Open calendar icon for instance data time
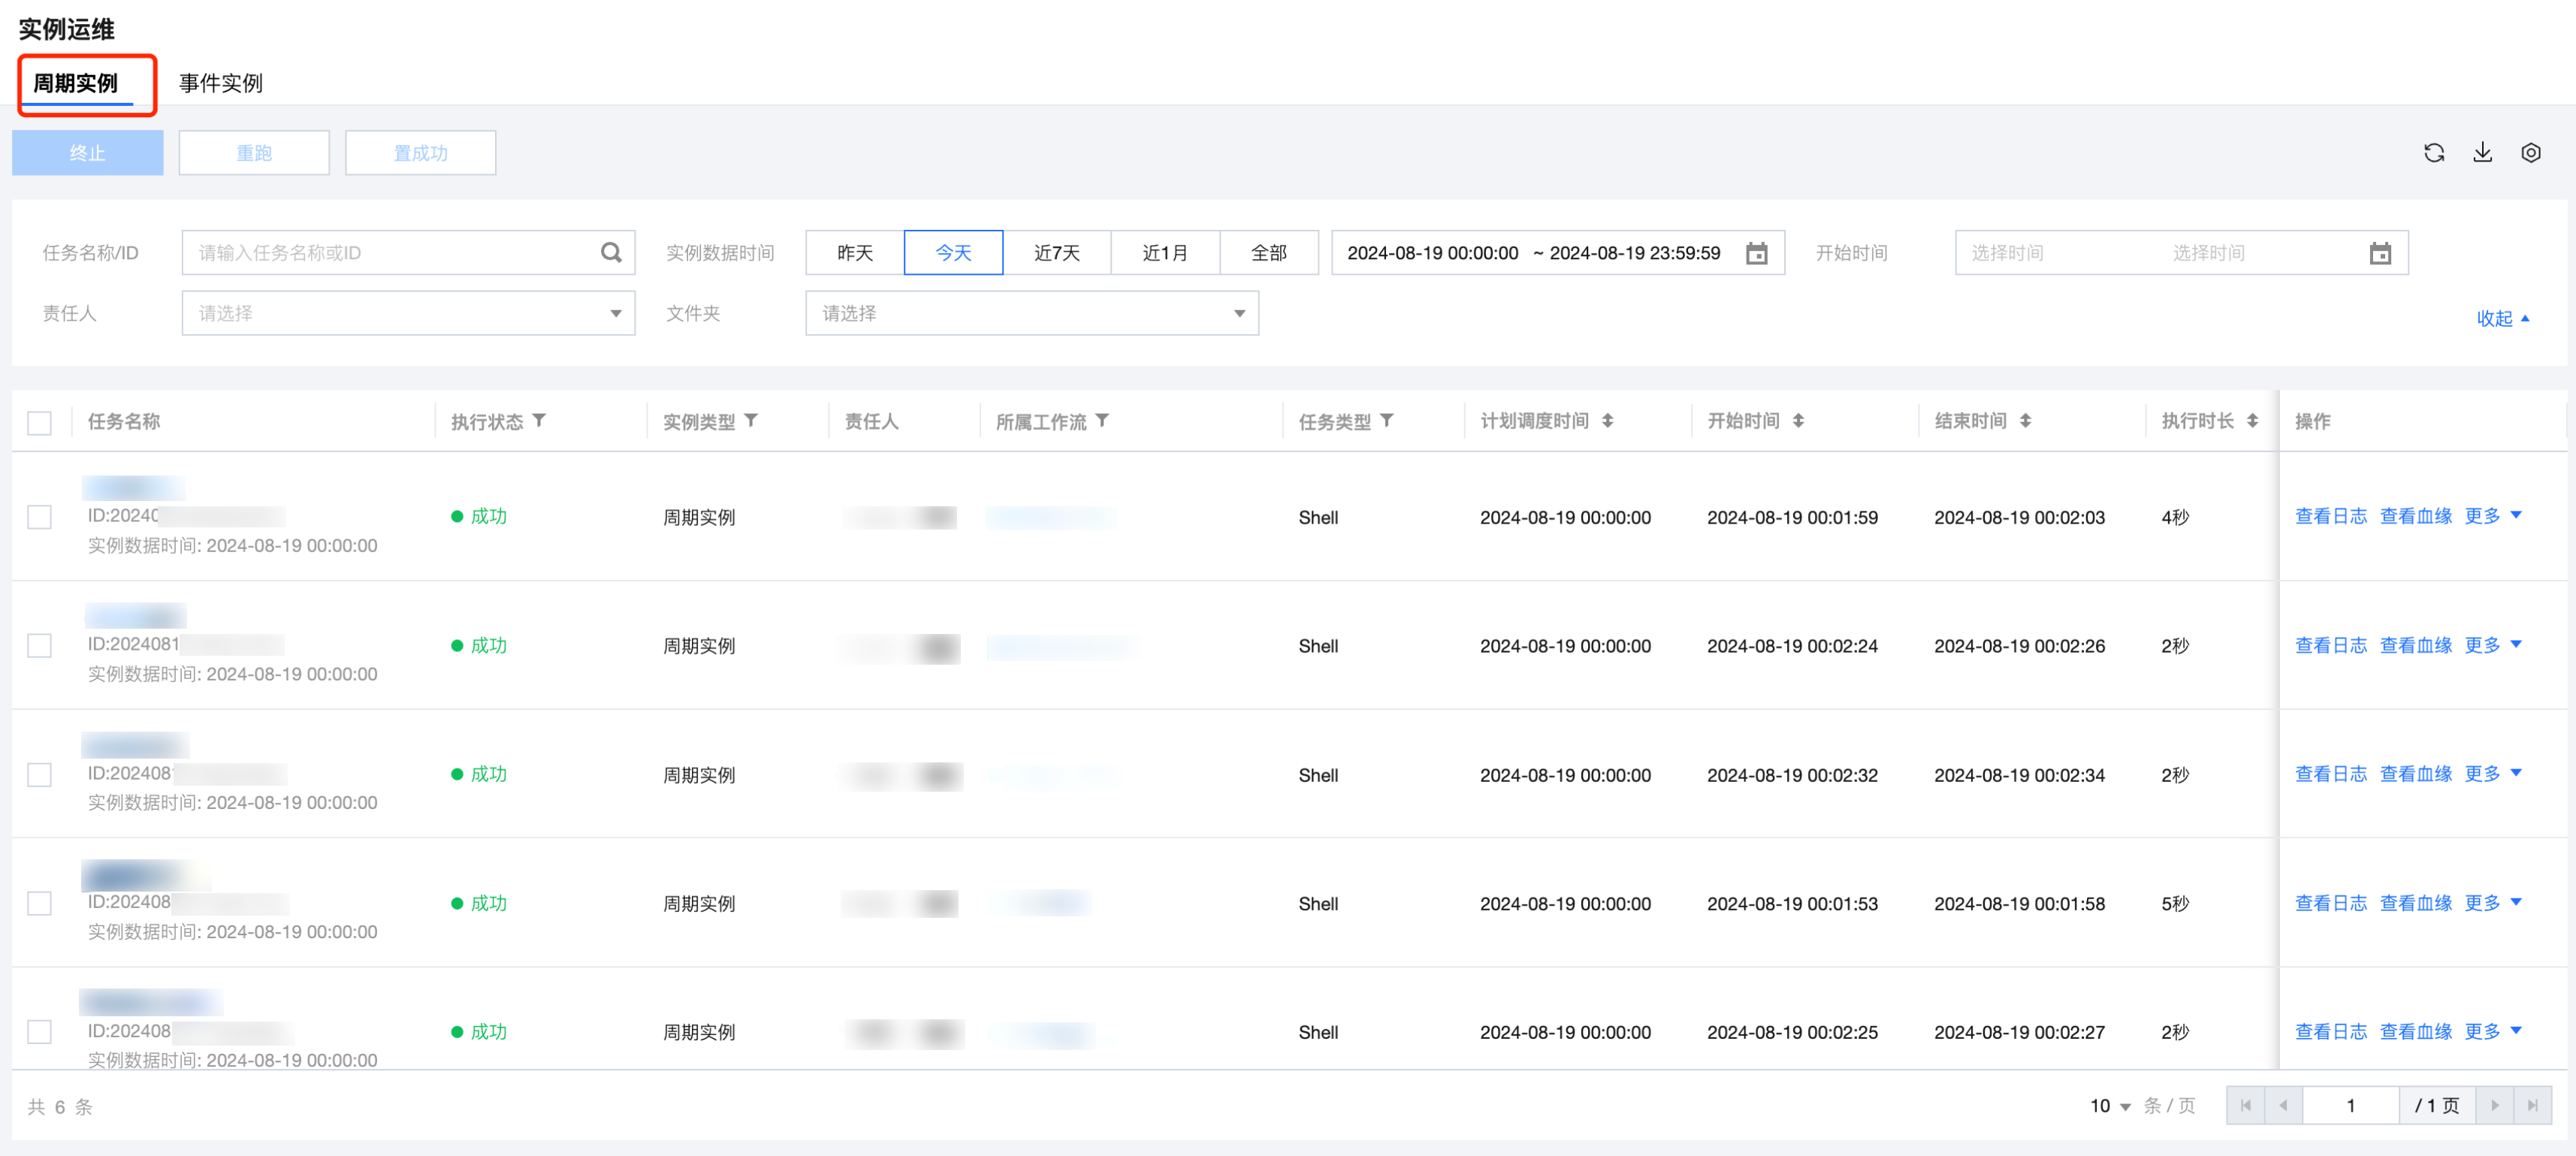This screenshot has height=1156, width=2576. tap(1756, 253)
